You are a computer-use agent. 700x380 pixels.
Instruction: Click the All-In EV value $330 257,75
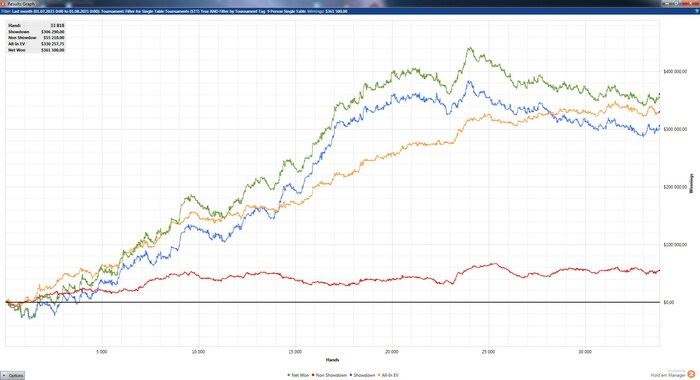(53, 44)
